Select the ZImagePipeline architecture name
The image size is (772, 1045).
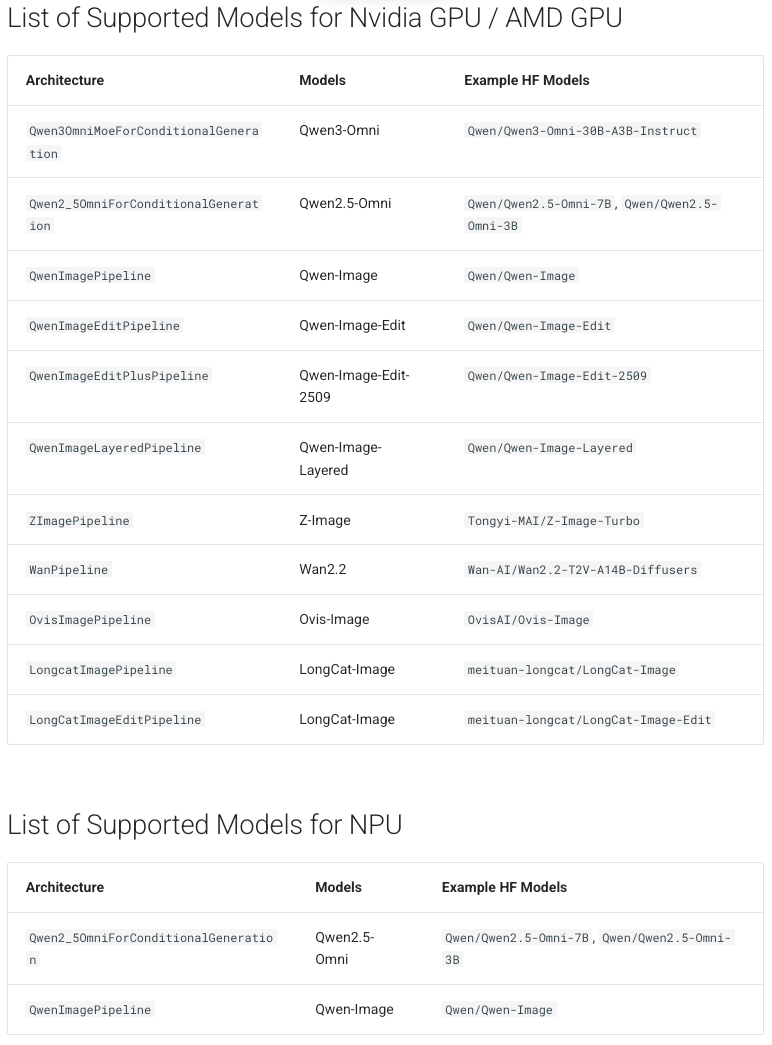coord(79,521)
